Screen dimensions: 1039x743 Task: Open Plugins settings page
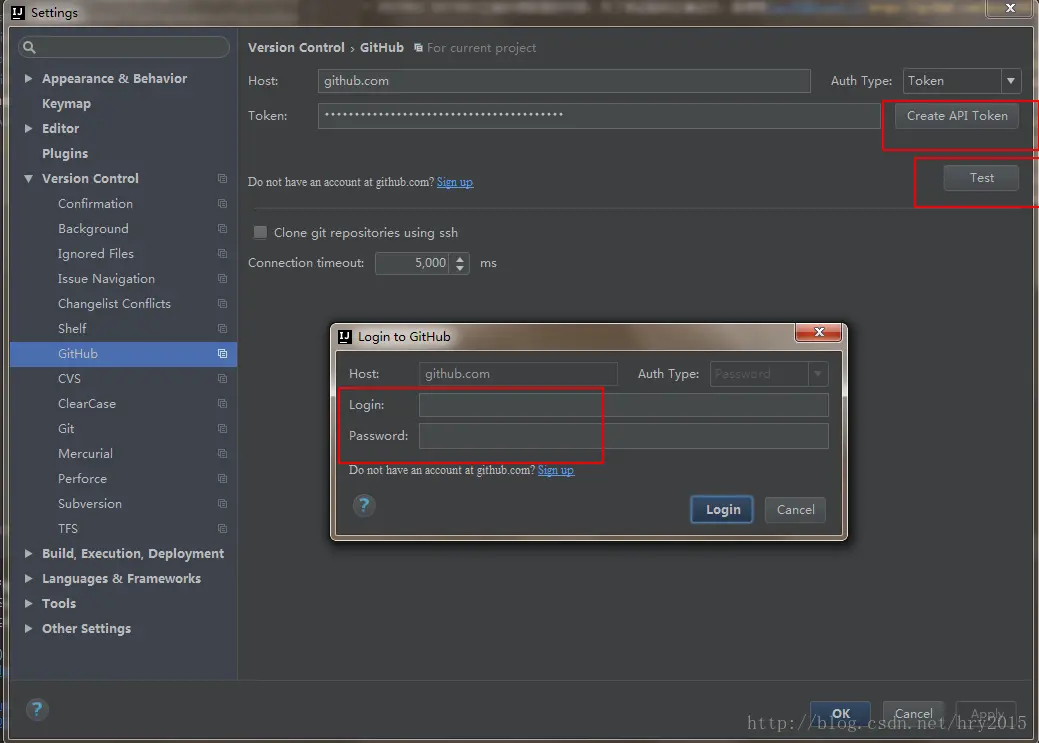tap(65, 154)
